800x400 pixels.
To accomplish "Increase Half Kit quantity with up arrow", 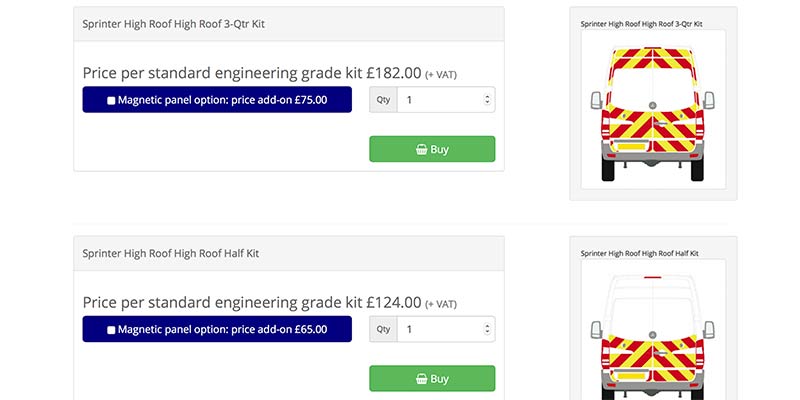I will pyautogui.click(x=487, y=327).
